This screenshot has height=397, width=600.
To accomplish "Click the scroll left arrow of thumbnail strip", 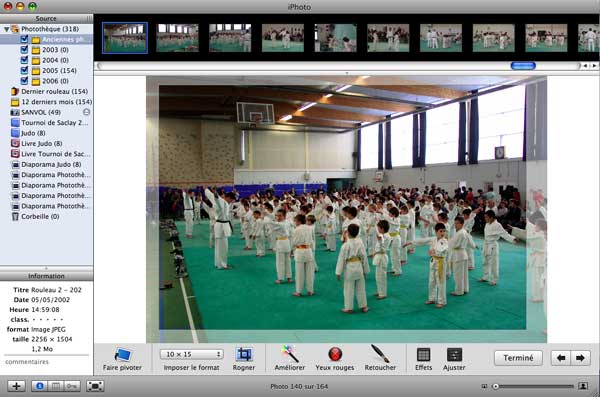I will point(585,66).
